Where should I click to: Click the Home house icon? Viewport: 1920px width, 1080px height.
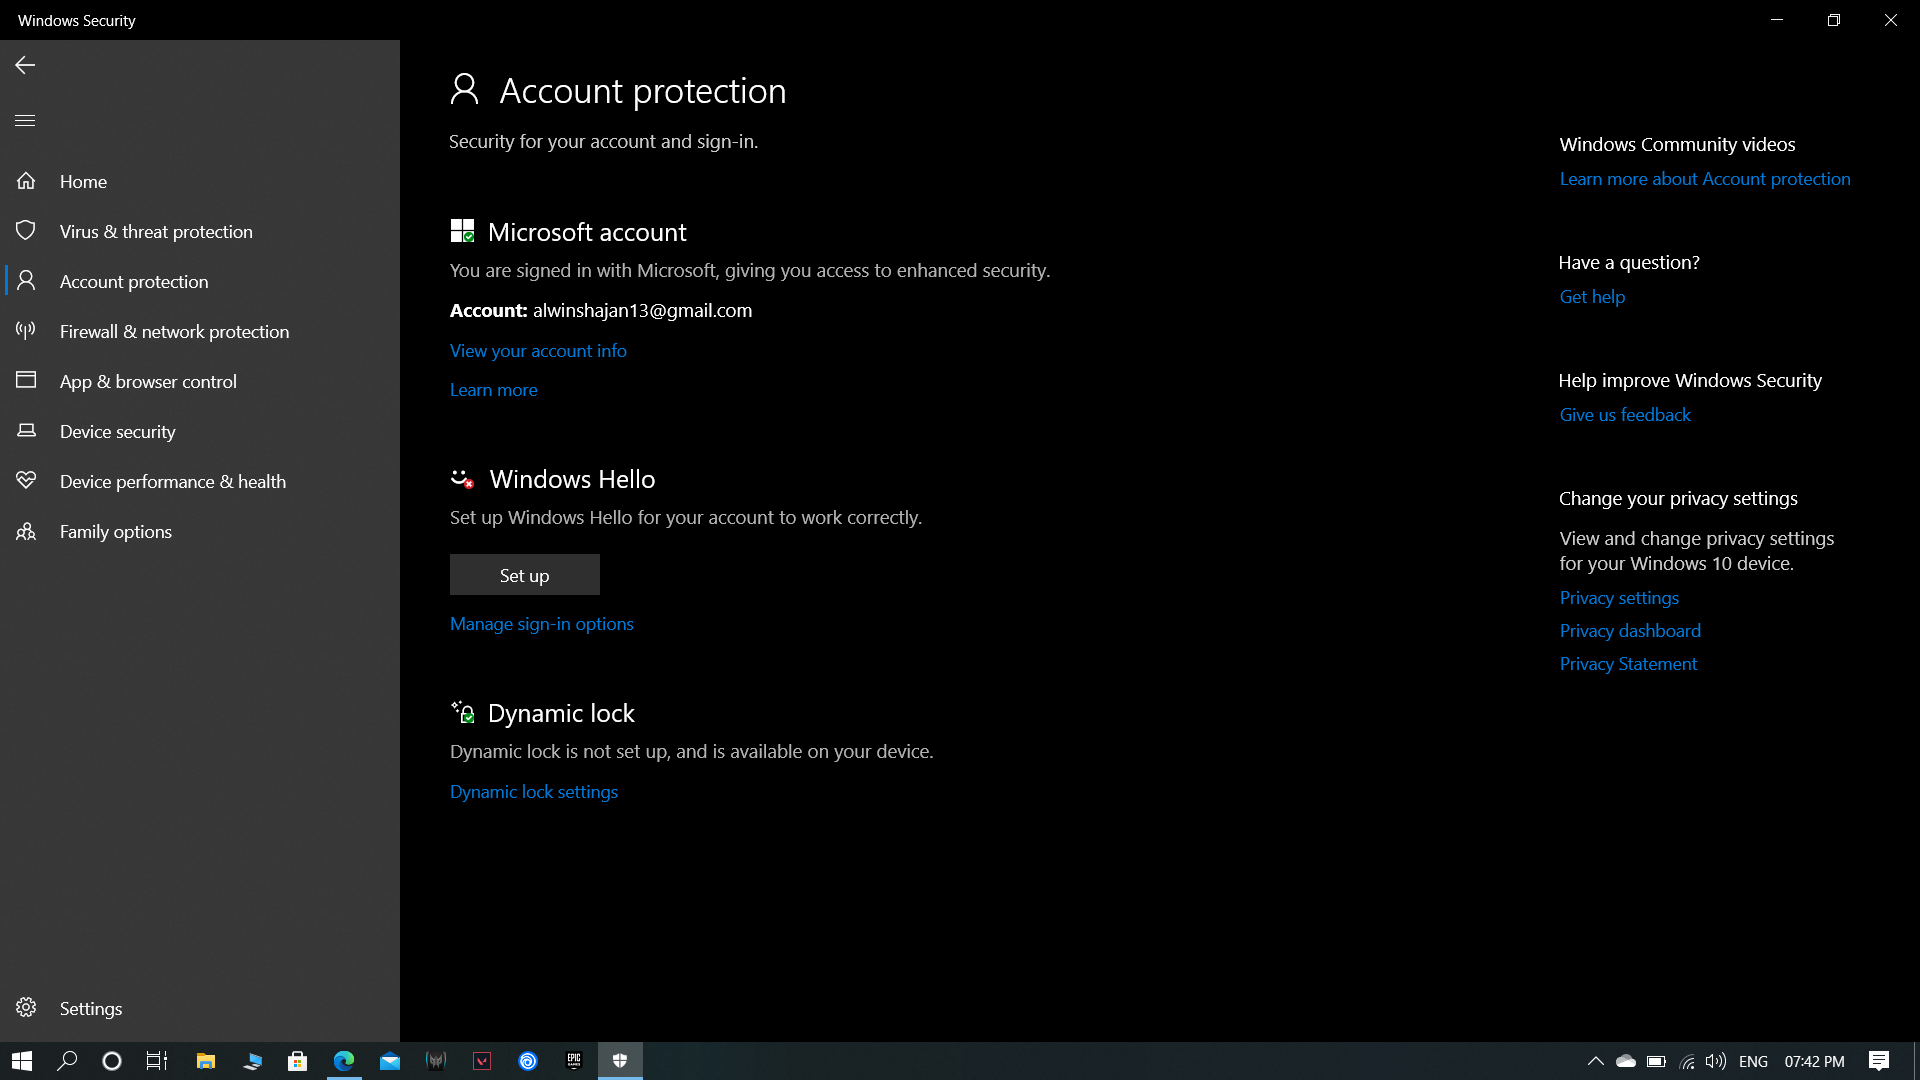coord(26,181)
